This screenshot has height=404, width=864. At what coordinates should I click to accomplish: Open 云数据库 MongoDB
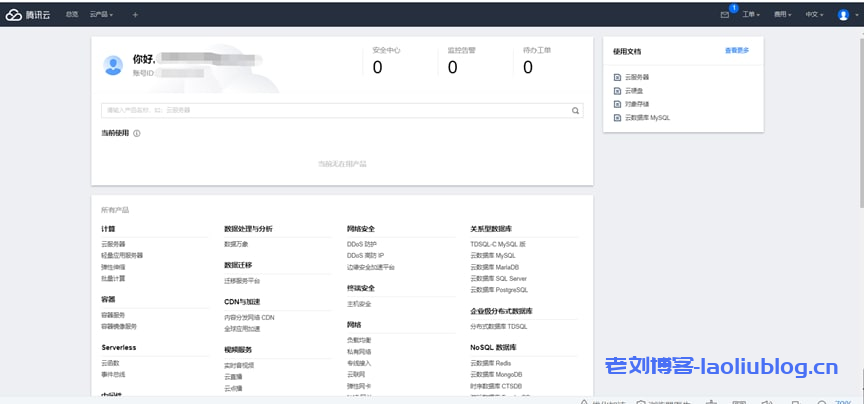(496, 374)
